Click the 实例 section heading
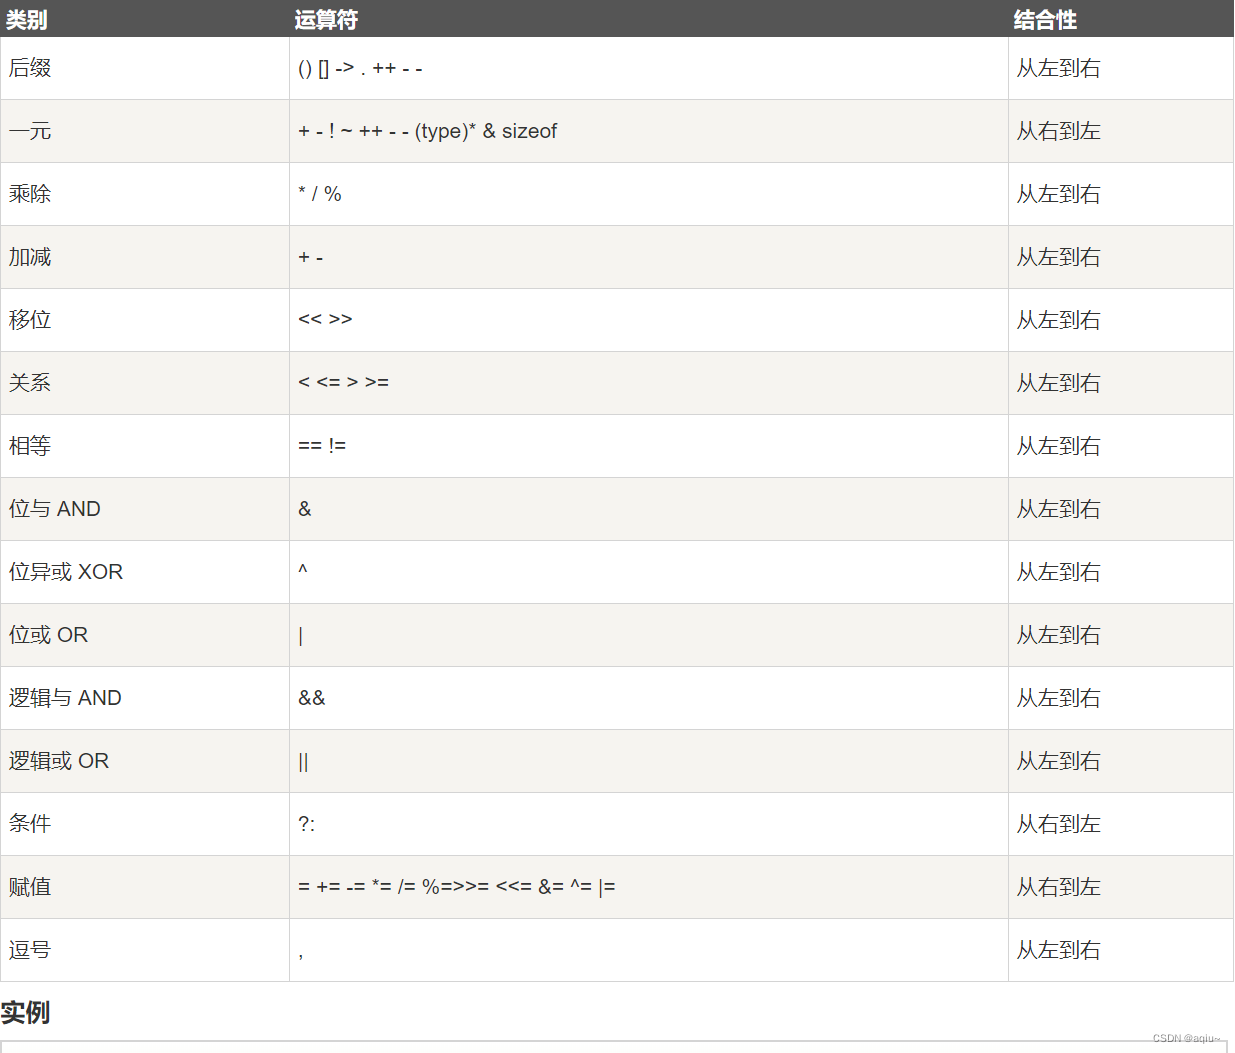 click(25, 1013)
